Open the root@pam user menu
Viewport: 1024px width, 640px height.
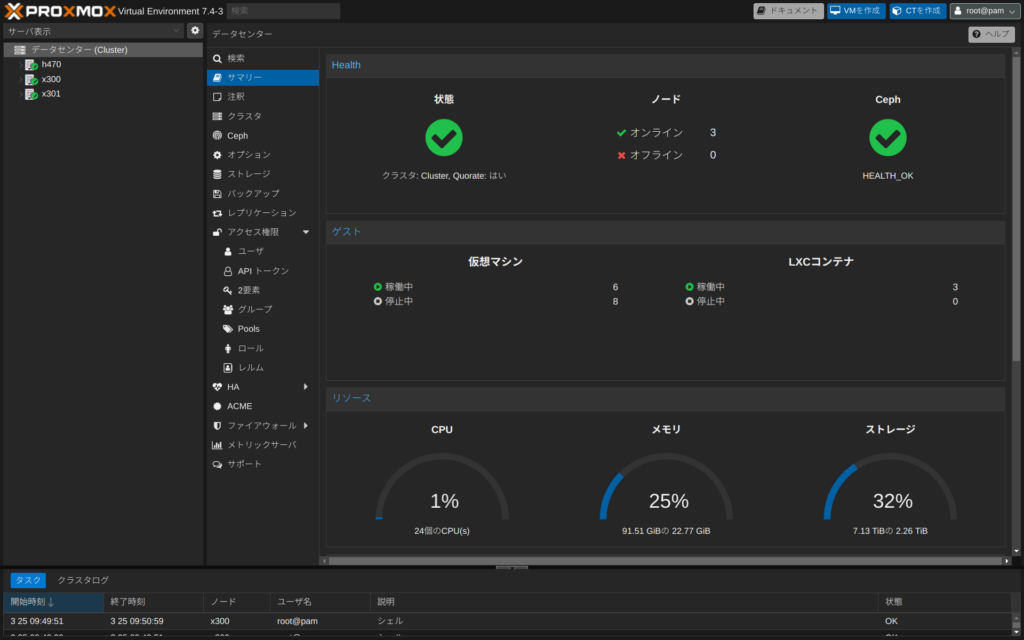point(984,11)
